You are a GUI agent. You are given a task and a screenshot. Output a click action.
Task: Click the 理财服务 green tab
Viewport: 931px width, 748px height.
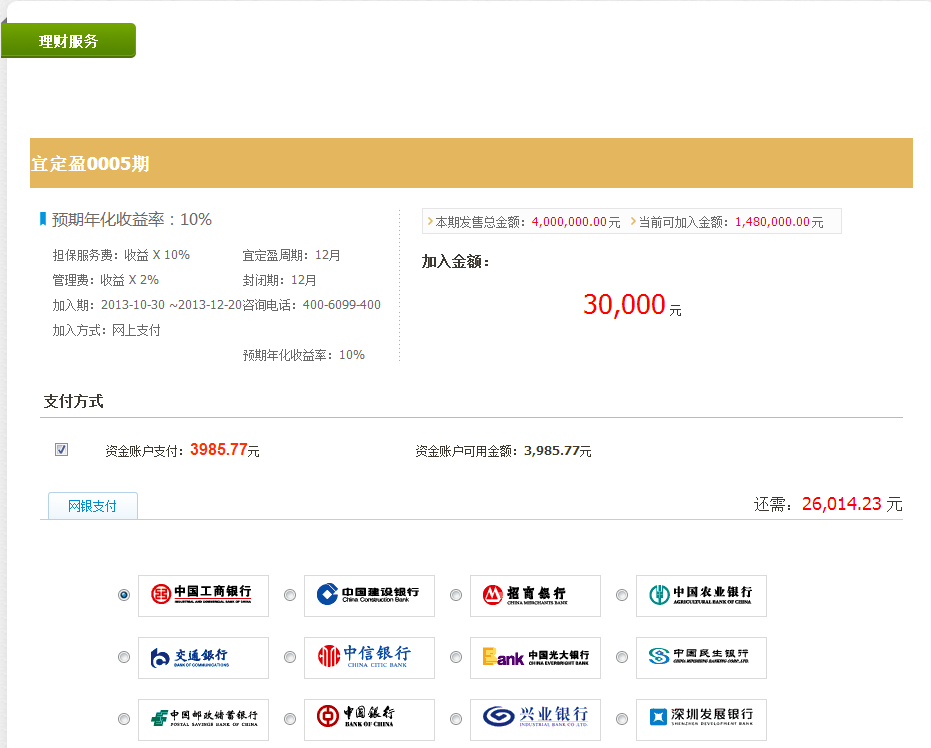[x=69, y=41]
